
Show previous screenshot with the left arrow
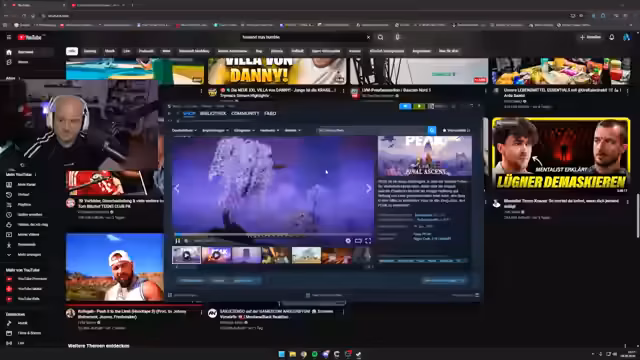(177, 188)
